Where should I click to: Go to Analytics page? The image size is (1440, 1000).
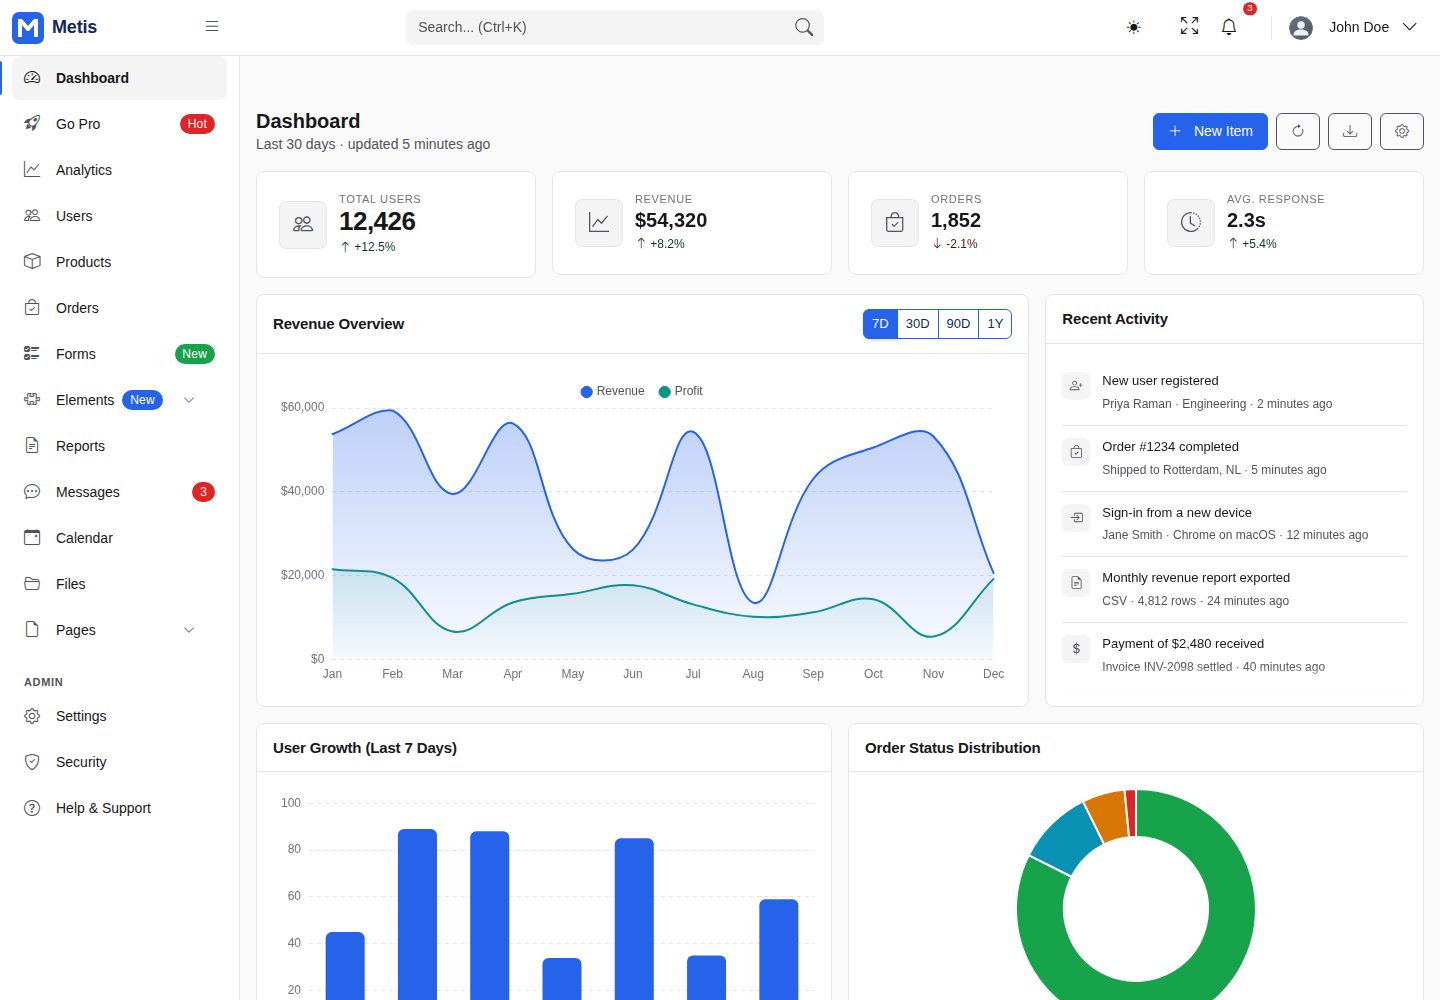coord(120,170)
